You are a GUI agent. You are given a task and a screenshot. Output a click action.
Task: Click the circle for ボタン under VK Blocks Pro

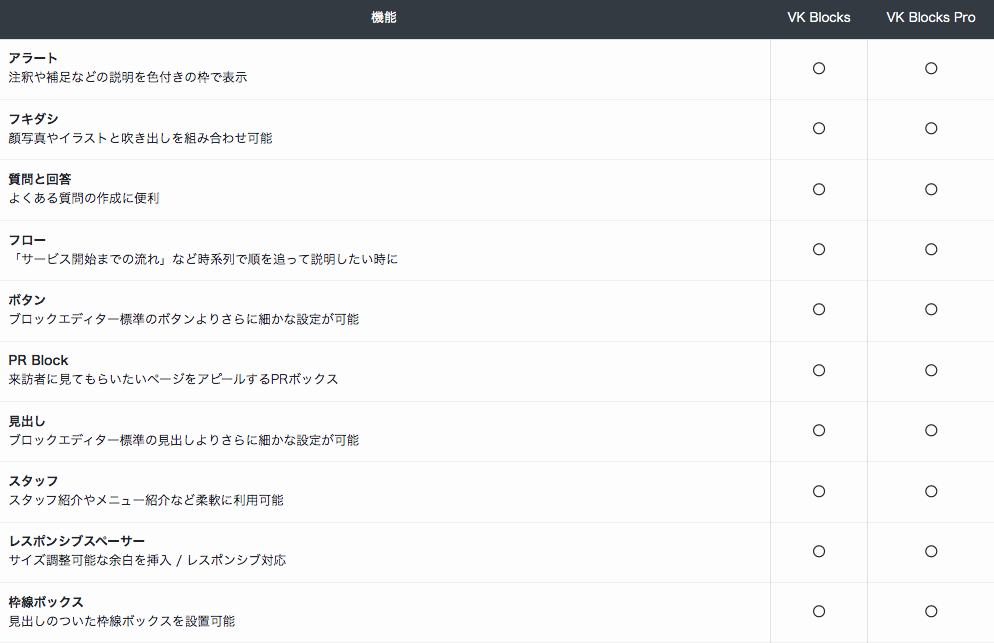click(931, 309)
